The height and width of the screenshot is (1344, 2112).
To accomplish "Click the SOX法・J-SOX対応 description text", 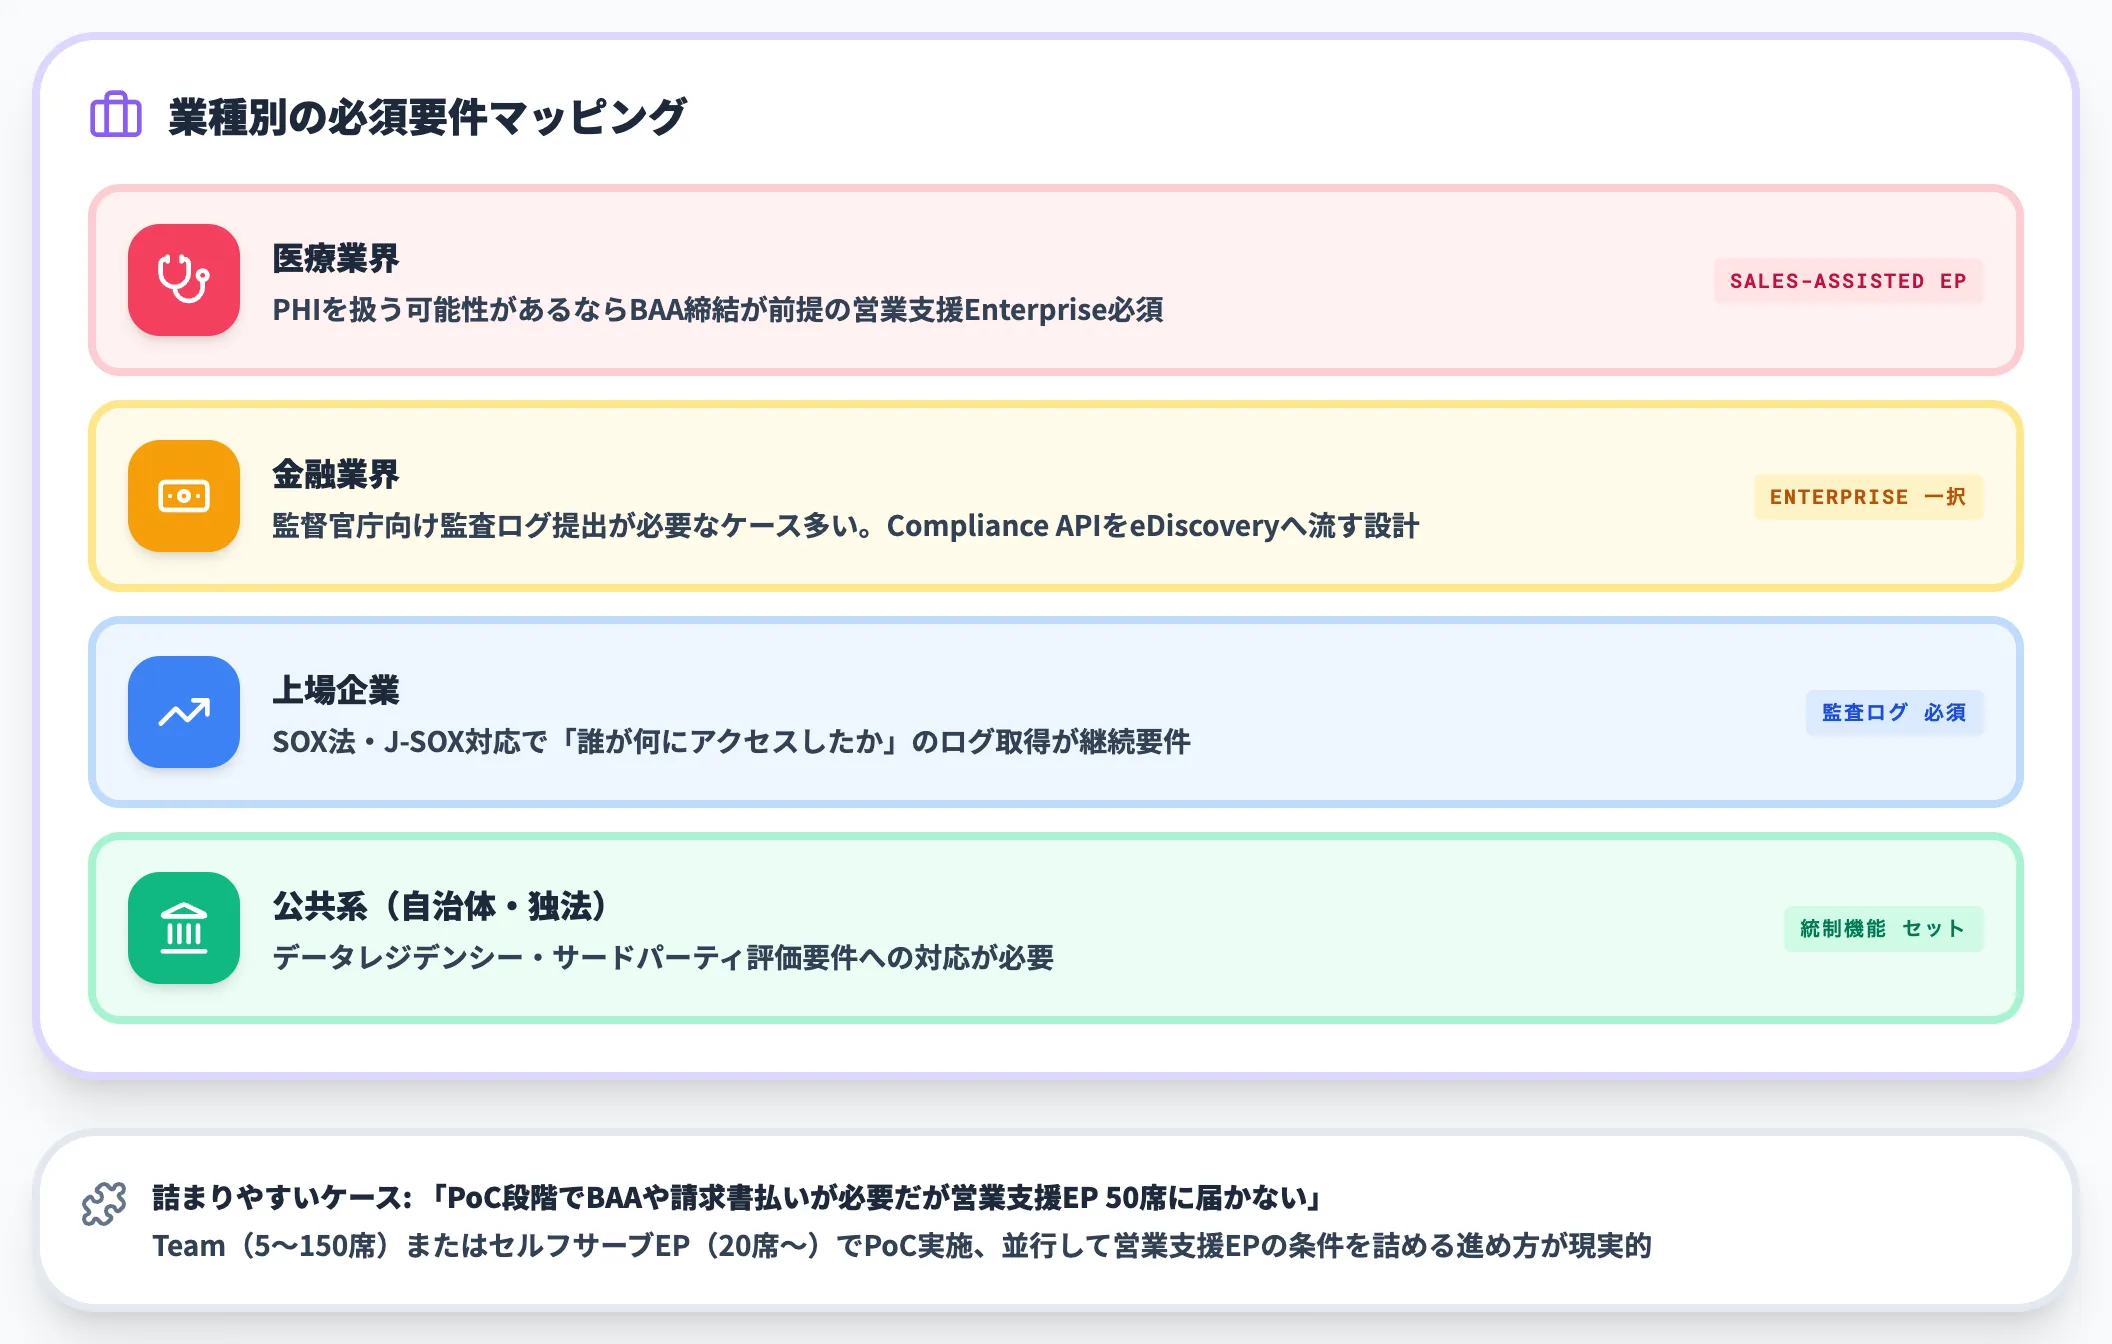I will [x=731, y=742].
